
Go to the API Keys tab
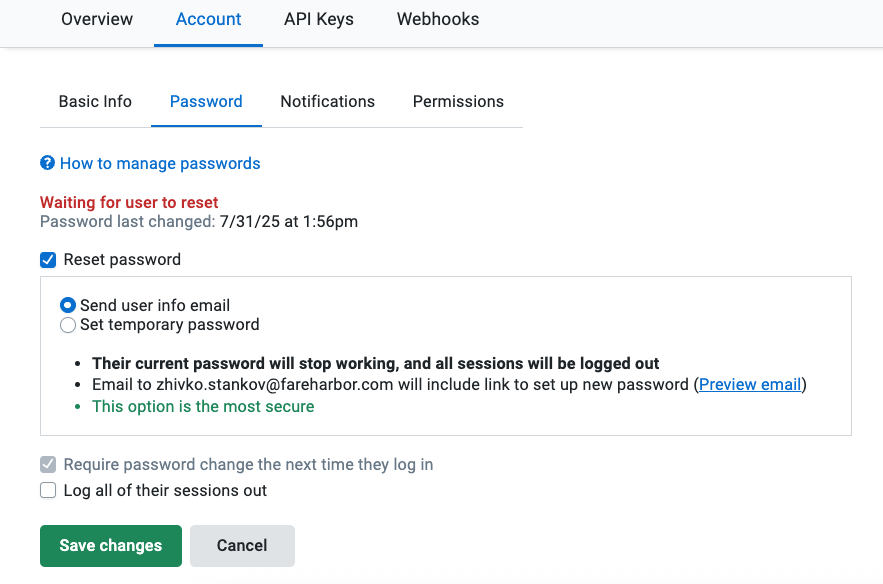[x=319, y=19]
